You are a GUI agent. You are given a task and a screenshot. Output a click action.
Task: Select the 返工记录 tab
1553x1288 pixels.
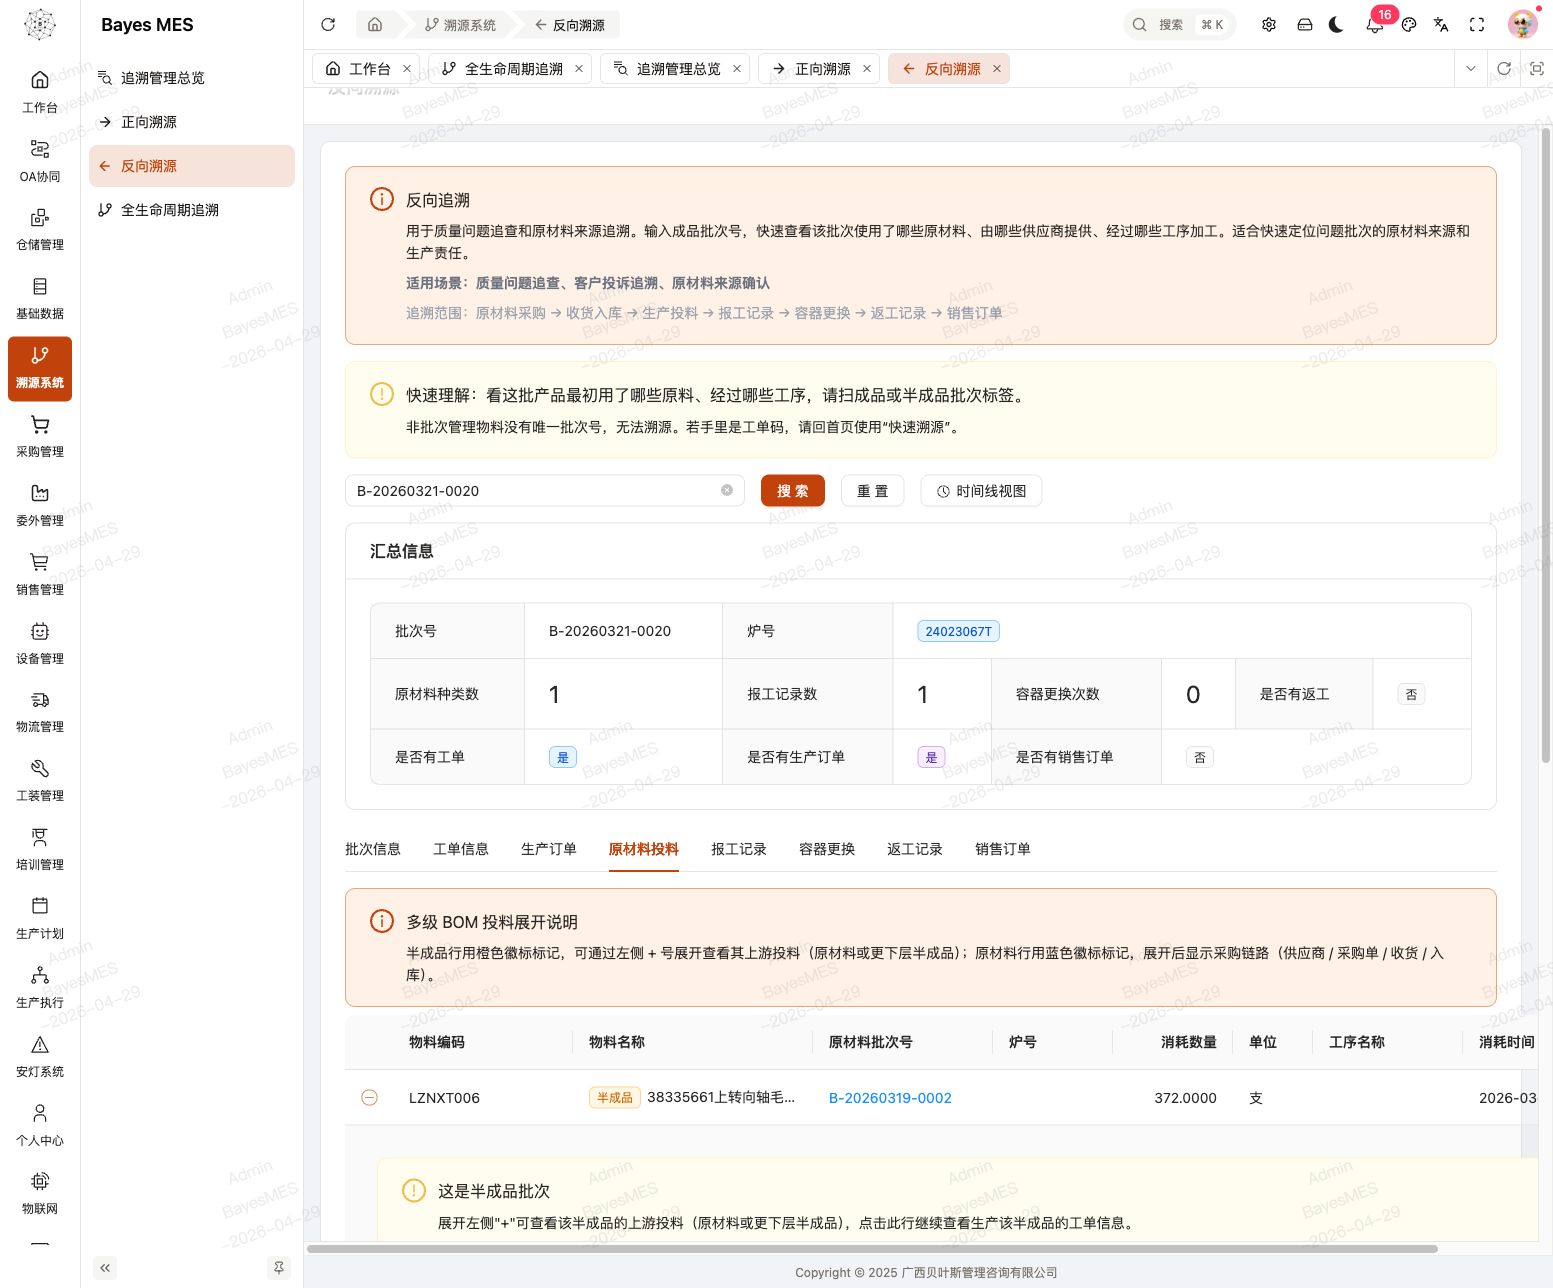[915, 849]
